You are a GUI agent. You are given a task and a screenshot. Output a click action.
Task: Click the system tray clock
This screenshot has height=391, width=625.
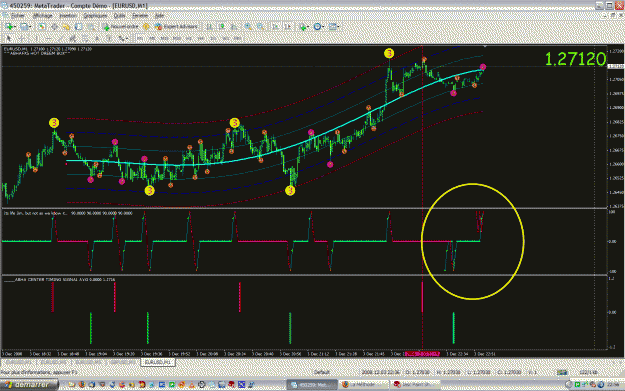point(612,385)
